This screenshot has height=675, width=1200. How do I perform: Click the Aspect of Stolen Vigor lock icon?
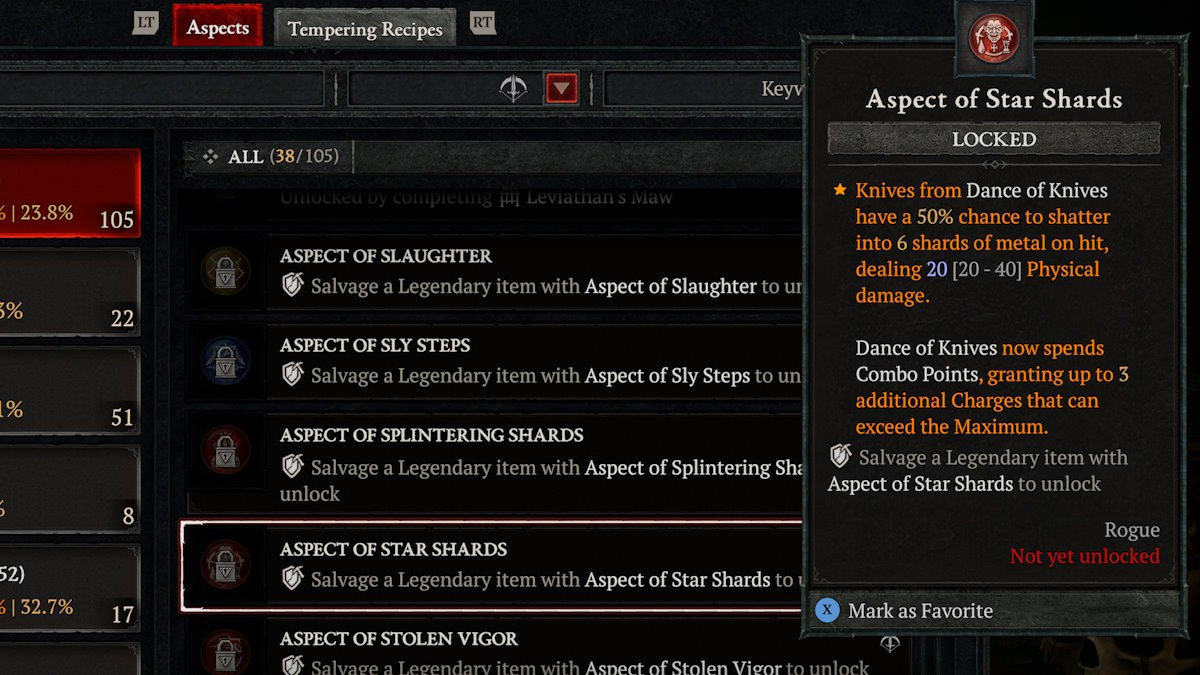[225, 654]
